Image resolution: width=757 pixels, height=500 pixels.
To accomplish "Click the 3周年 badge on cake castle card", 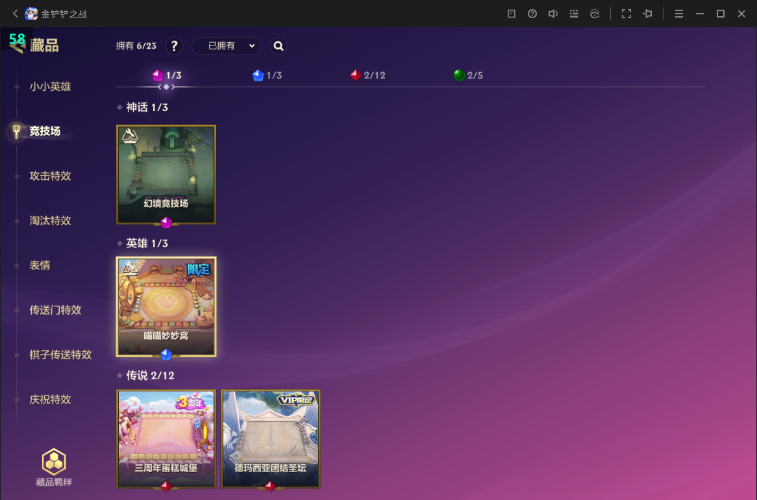I will [x=189, y=402].
